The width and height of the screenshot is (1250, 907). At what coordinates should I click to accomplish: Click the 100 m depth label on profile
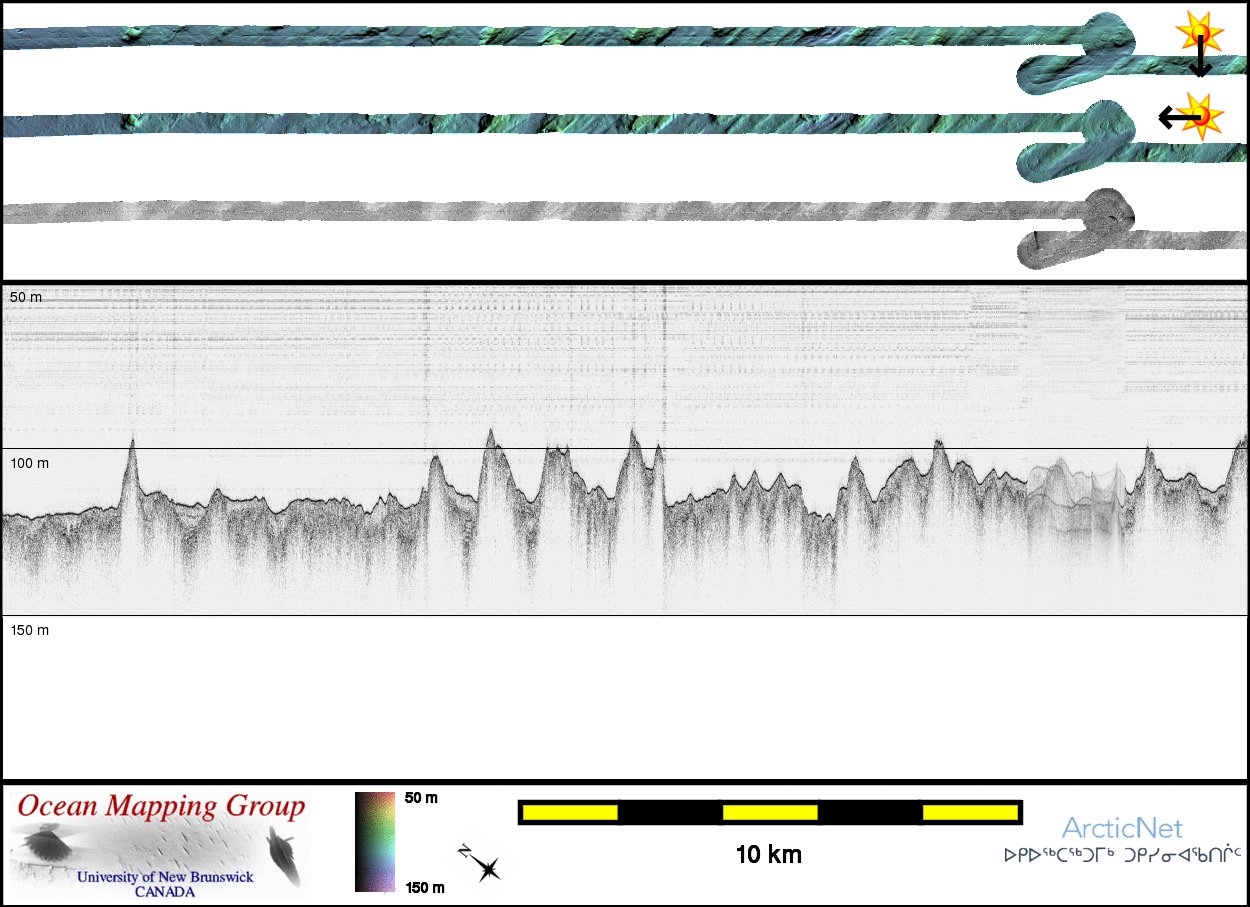click(29, 463)
